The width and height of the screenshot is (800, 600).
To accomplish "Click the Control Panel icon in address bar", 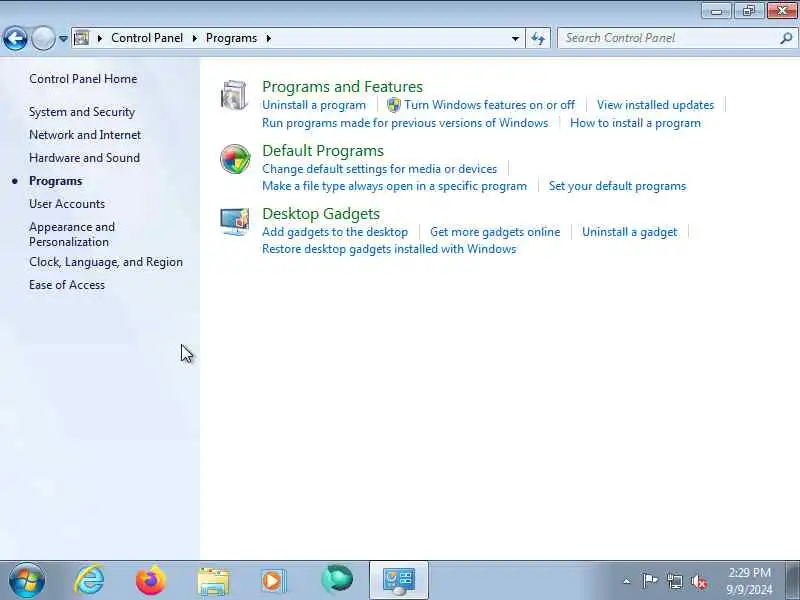I will point(82,38).
